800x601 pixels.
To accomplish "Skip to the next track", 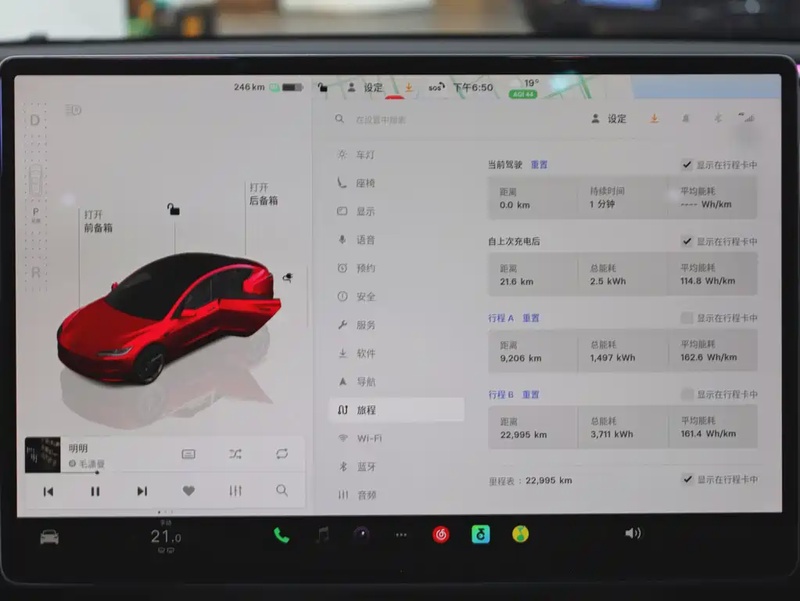I will [142, 491].
